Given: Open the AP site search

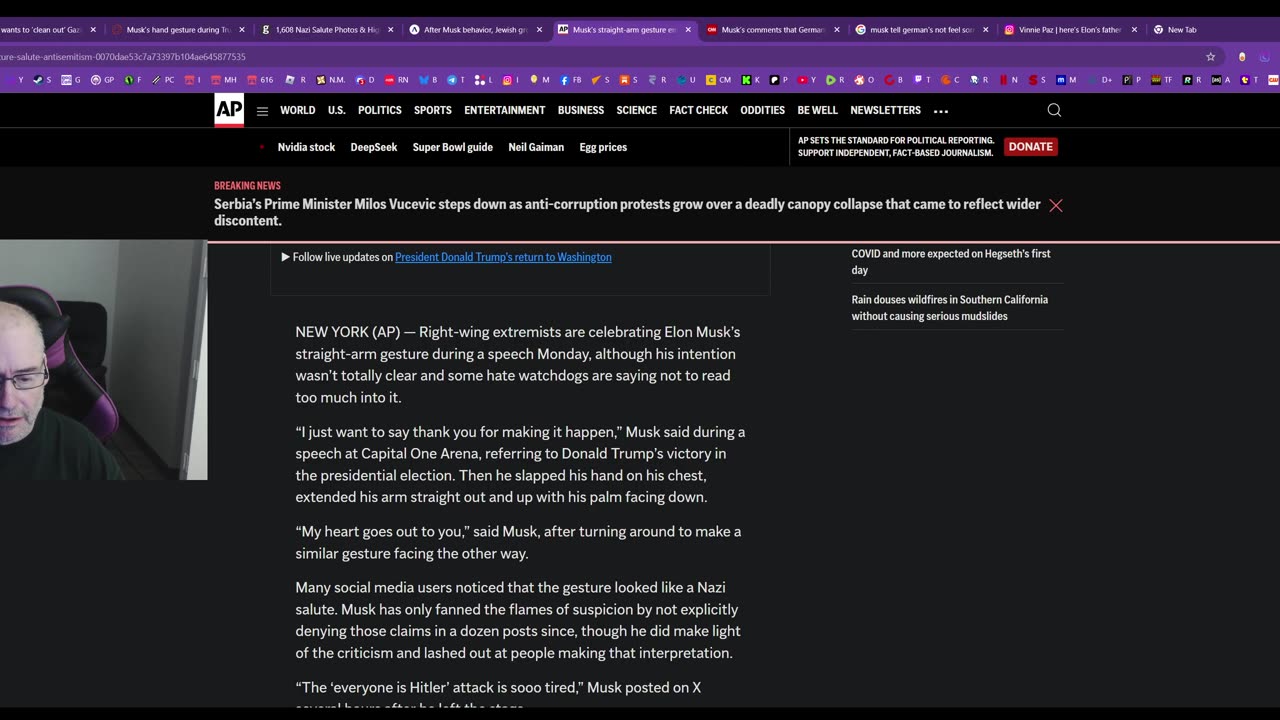Looking at the screenshot, I should 1054,110.
